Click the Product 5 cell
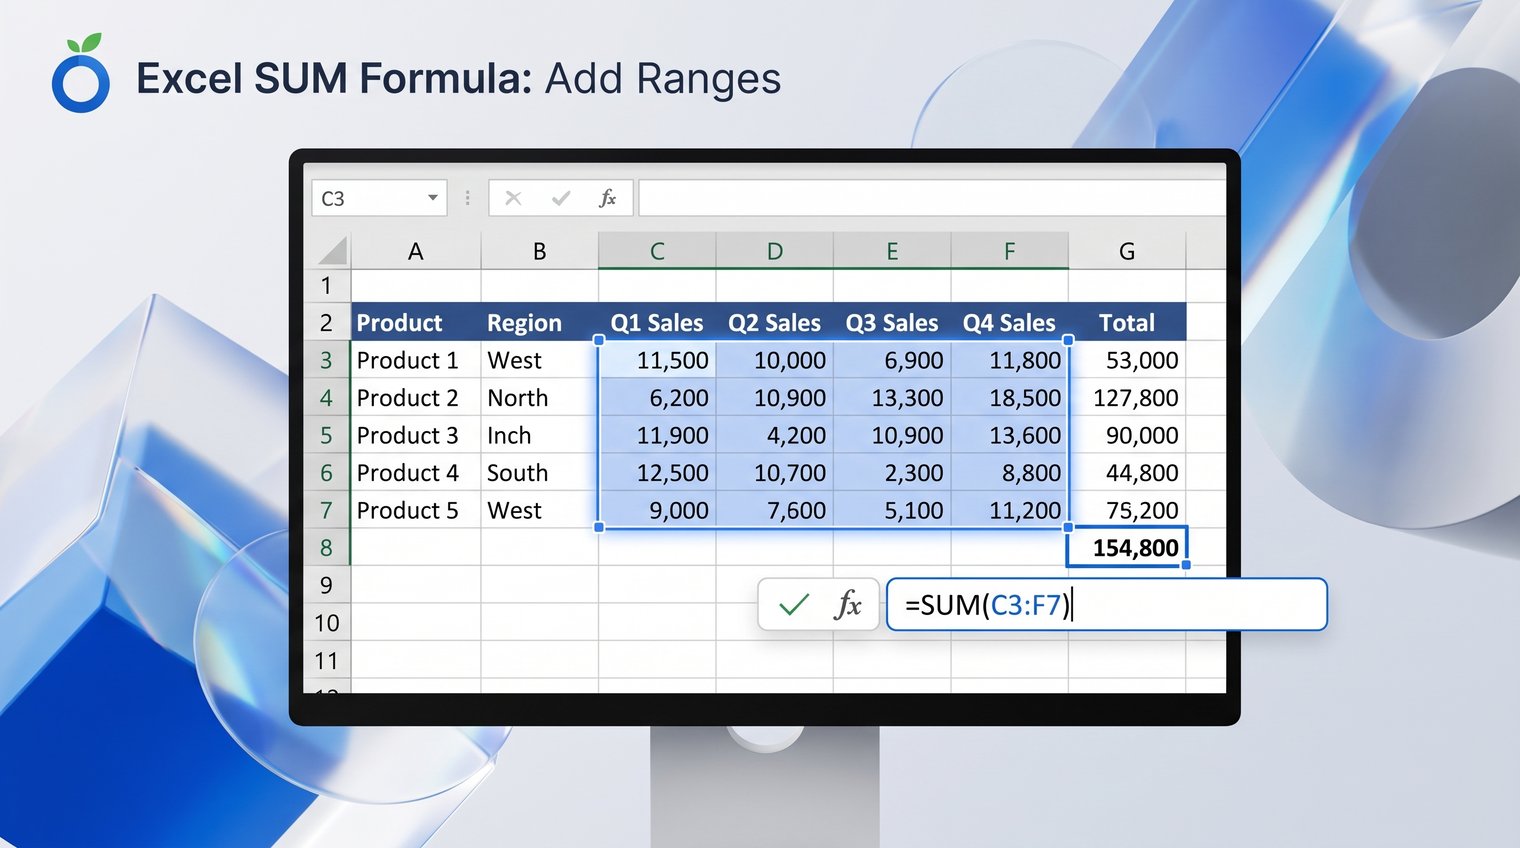Viewport: 1520px width, 848px height. coord(416,510)
